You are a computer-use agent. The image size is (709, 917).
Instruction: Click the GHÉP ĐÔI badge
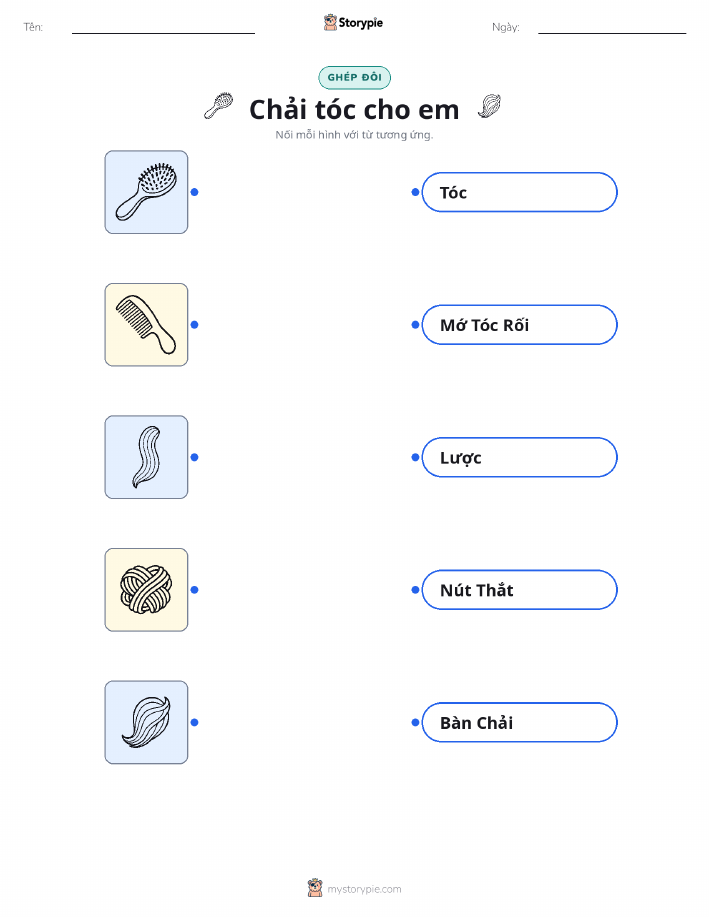[354, 77]
